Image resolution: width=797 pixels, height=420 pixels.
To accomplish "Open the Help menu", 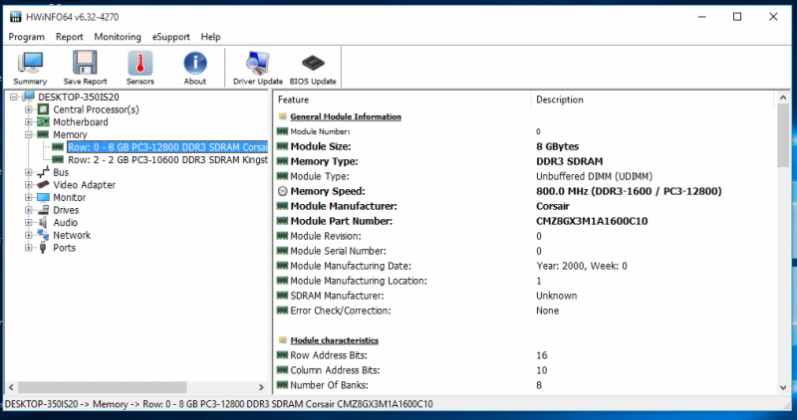I will coord(210,37).
